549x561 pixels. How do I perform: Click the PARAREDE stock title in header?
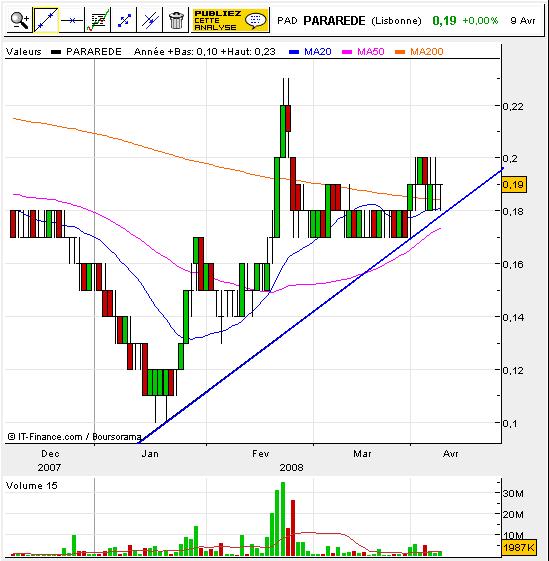point(334,21)
